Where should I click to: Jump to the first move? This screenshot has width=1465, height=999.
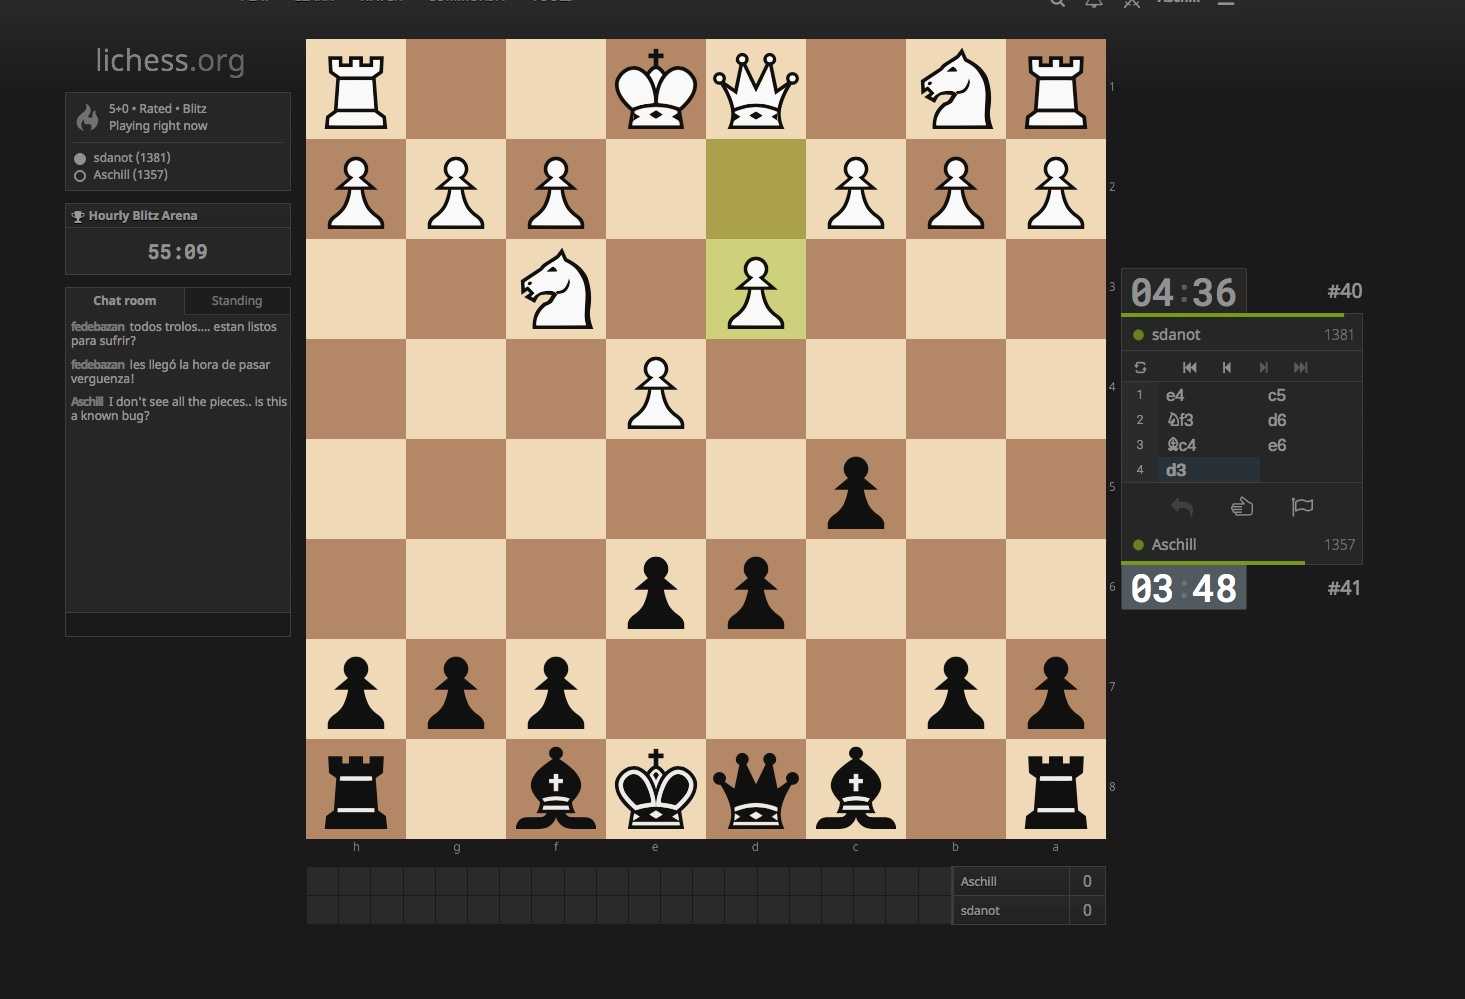coord(1189,368)
